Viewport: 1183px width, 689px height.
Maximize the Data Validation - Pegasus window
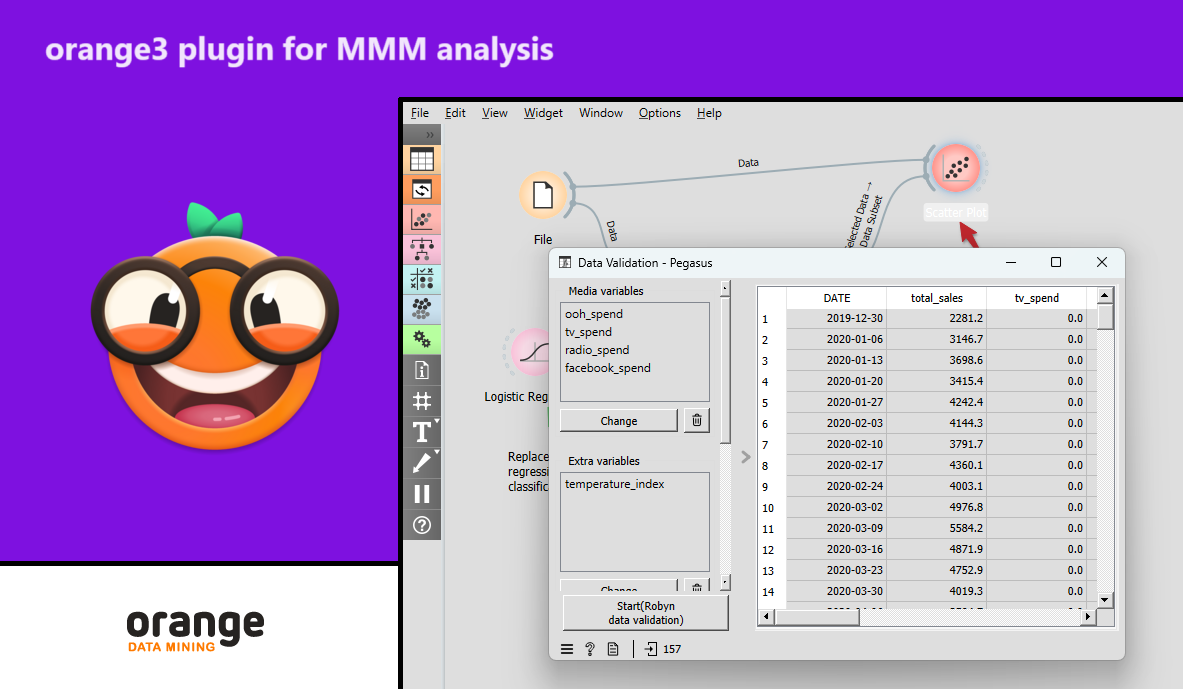point(1056,263)
